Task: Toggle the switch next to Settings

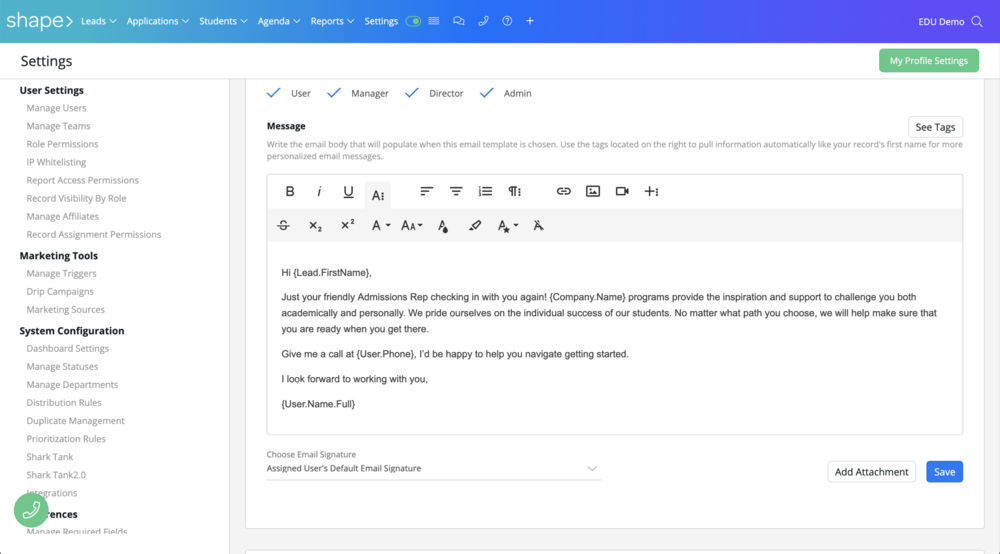Action: coord(413,21)
